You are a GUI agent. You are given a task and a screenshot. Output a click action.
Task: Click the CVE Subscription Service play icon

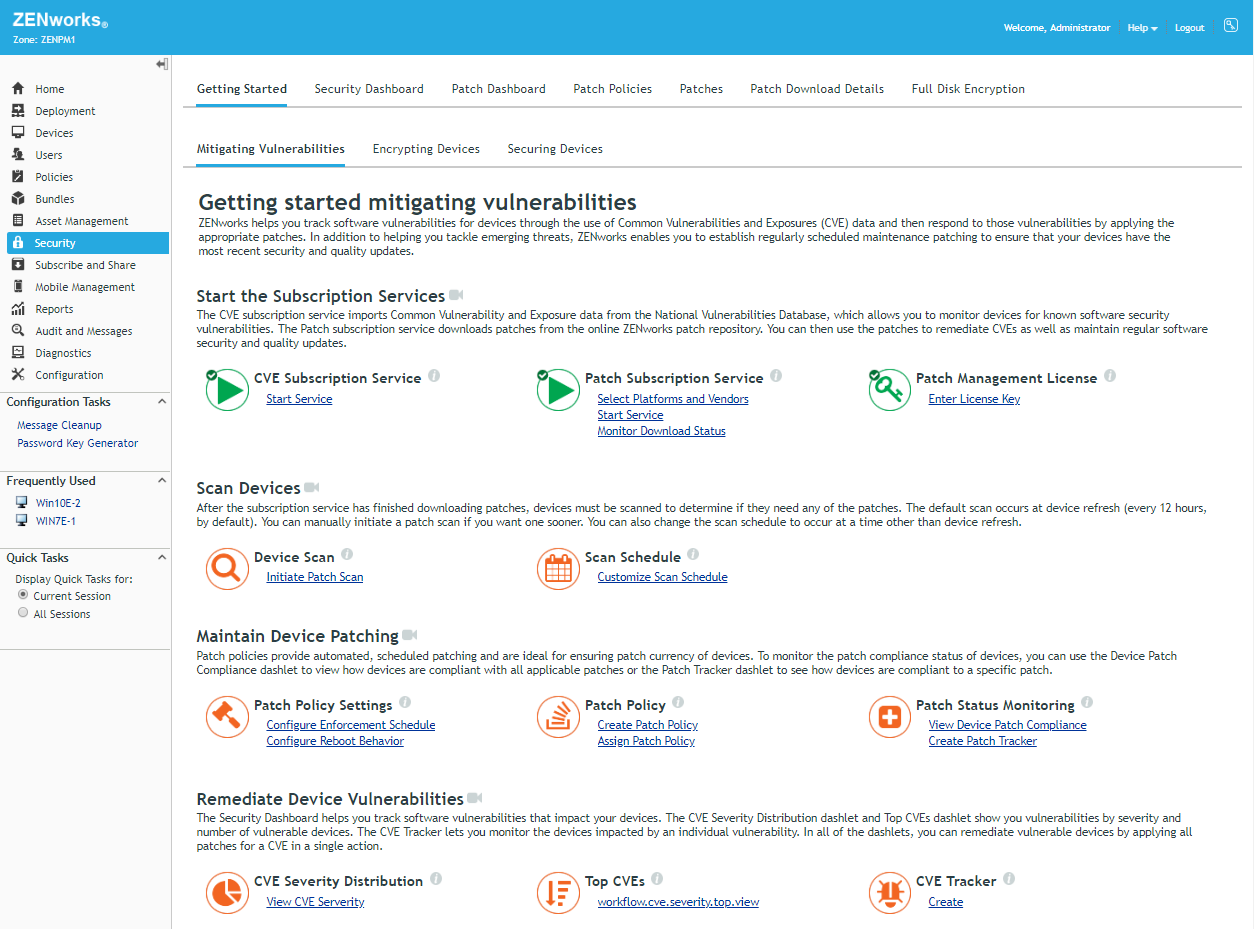click(x=227, y=390)
